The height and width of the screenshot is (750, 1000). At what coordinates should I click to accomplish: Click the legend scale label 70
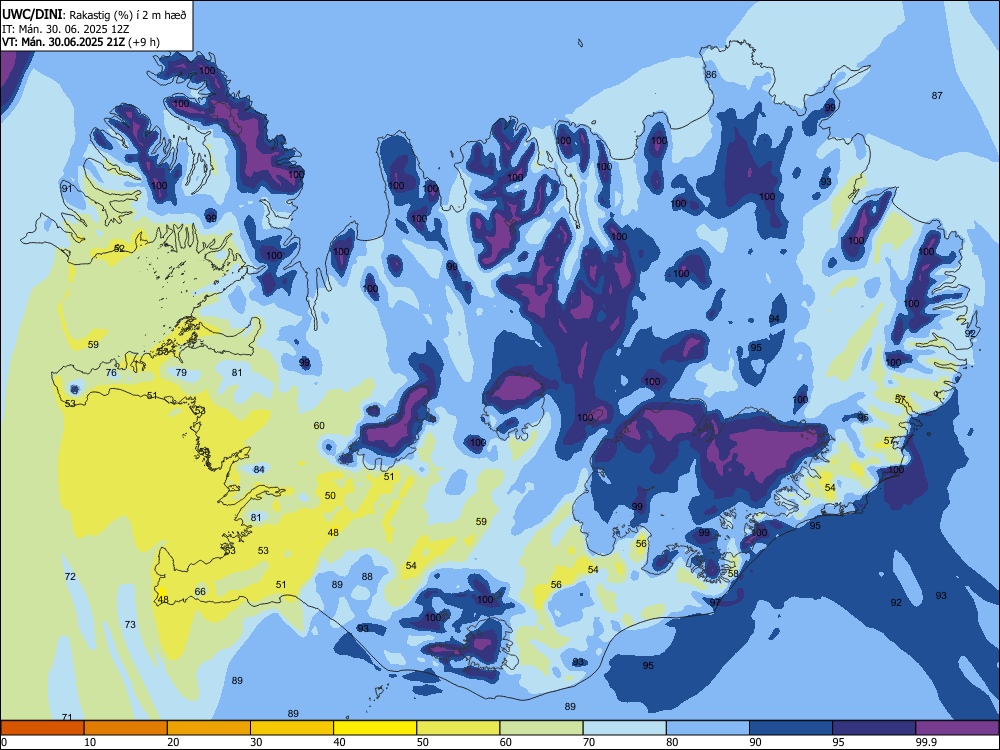(589, 742)
